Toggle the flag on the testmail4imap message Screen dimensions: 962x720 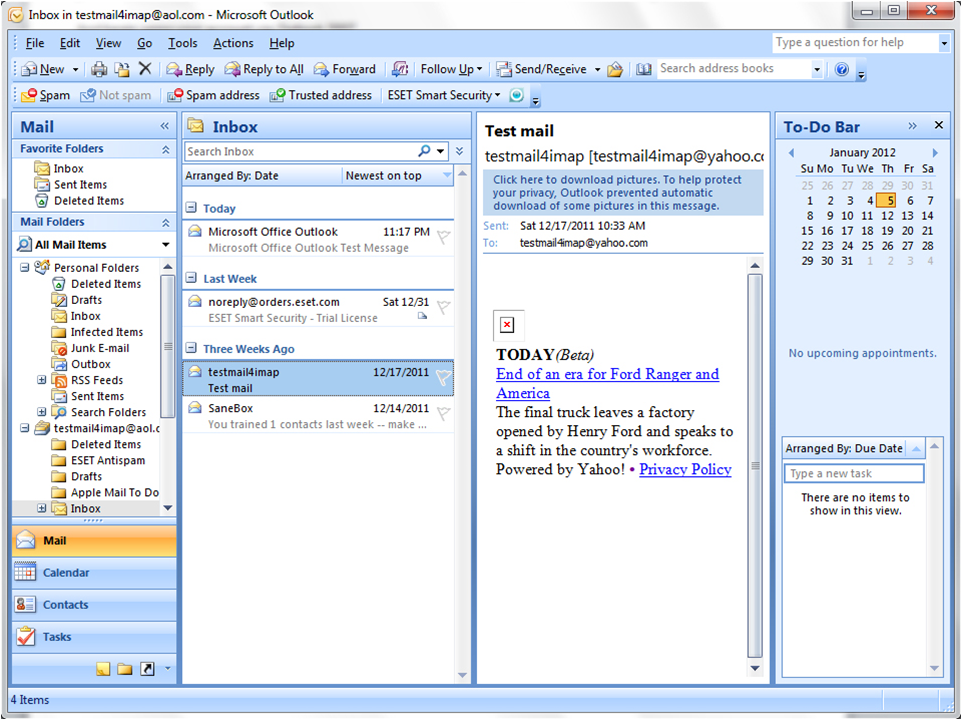443,378
